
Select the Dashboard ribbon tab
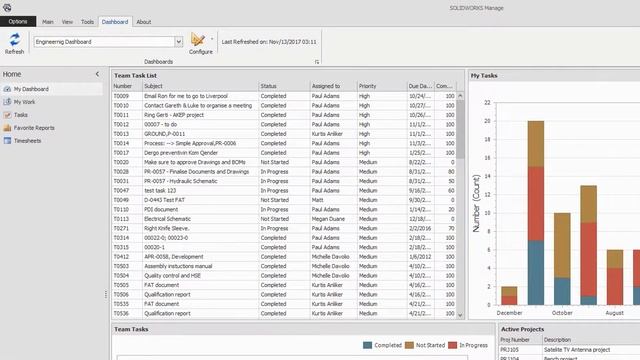(115, 22)
